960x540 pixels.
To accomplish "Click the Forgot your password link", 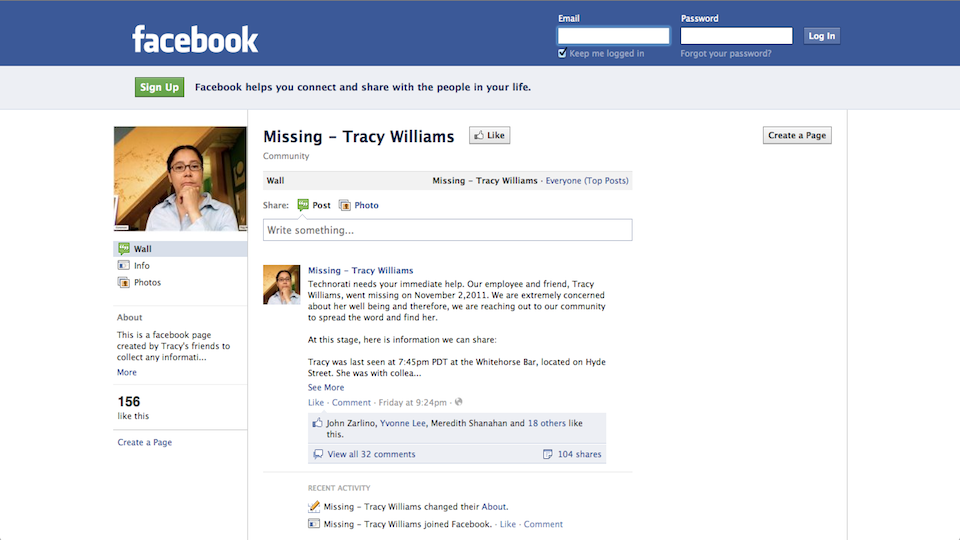I will [726, 54].
